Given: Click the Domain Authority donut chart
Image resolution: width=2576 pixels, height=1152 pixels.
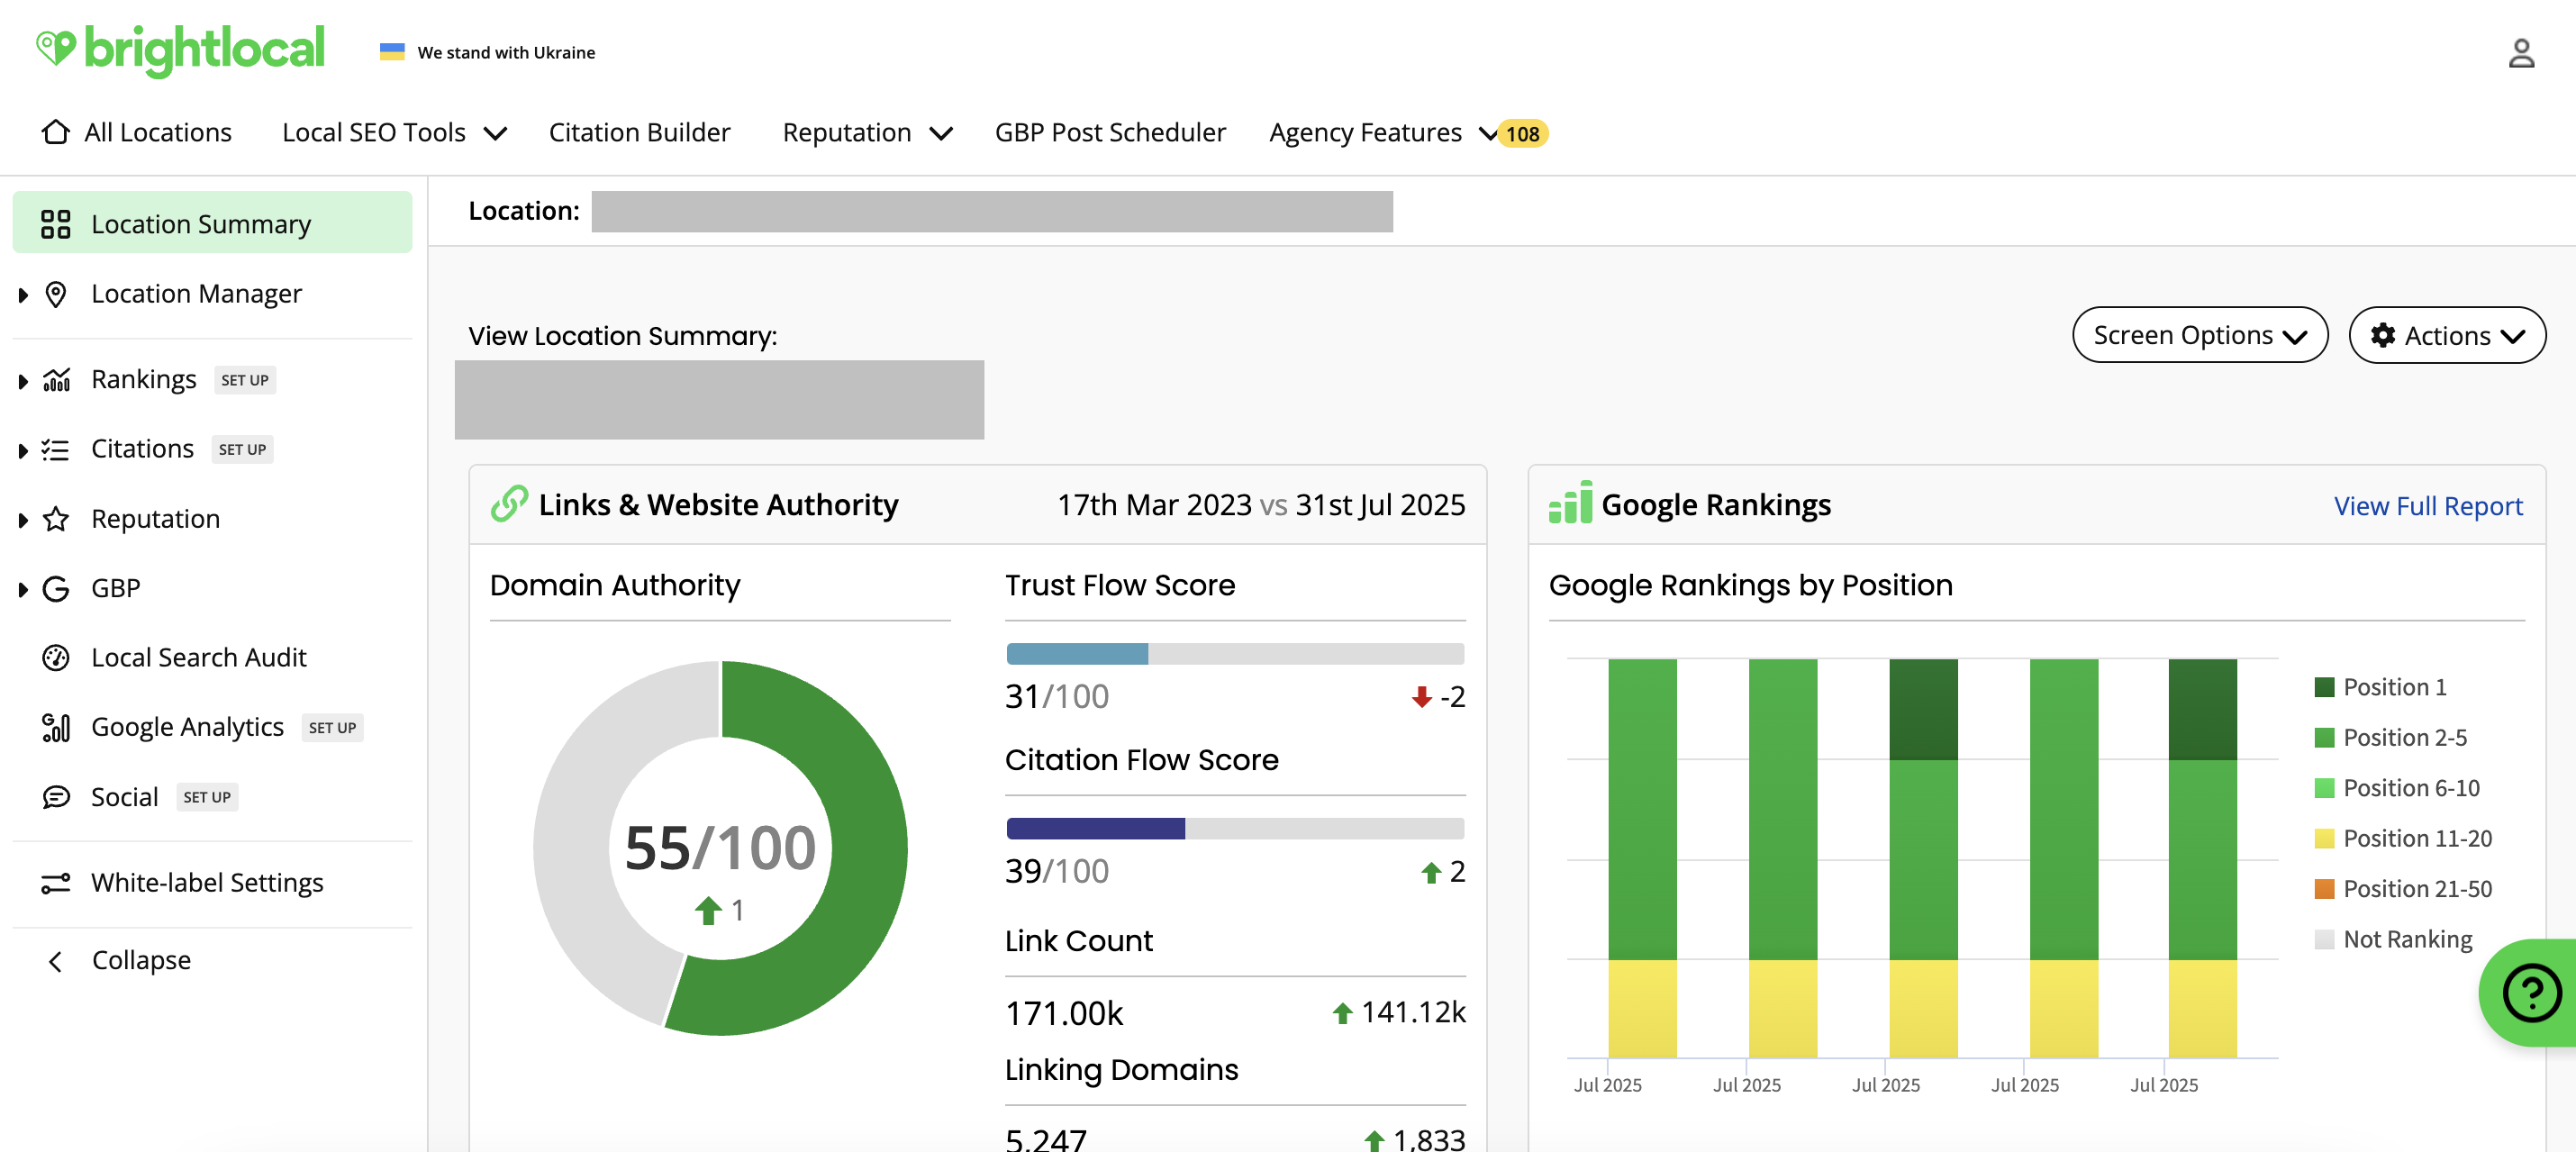Looking at the screenshot, I should tap(720, 848).
